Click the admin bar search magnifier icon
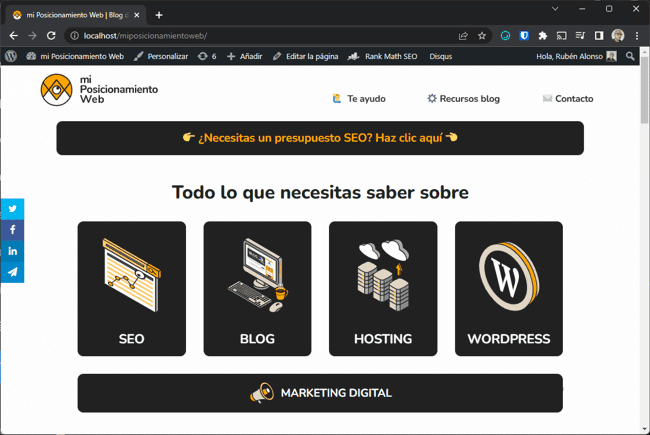This screenshot has height=435, width=650. pyautogui.click(x=630, y=57)
